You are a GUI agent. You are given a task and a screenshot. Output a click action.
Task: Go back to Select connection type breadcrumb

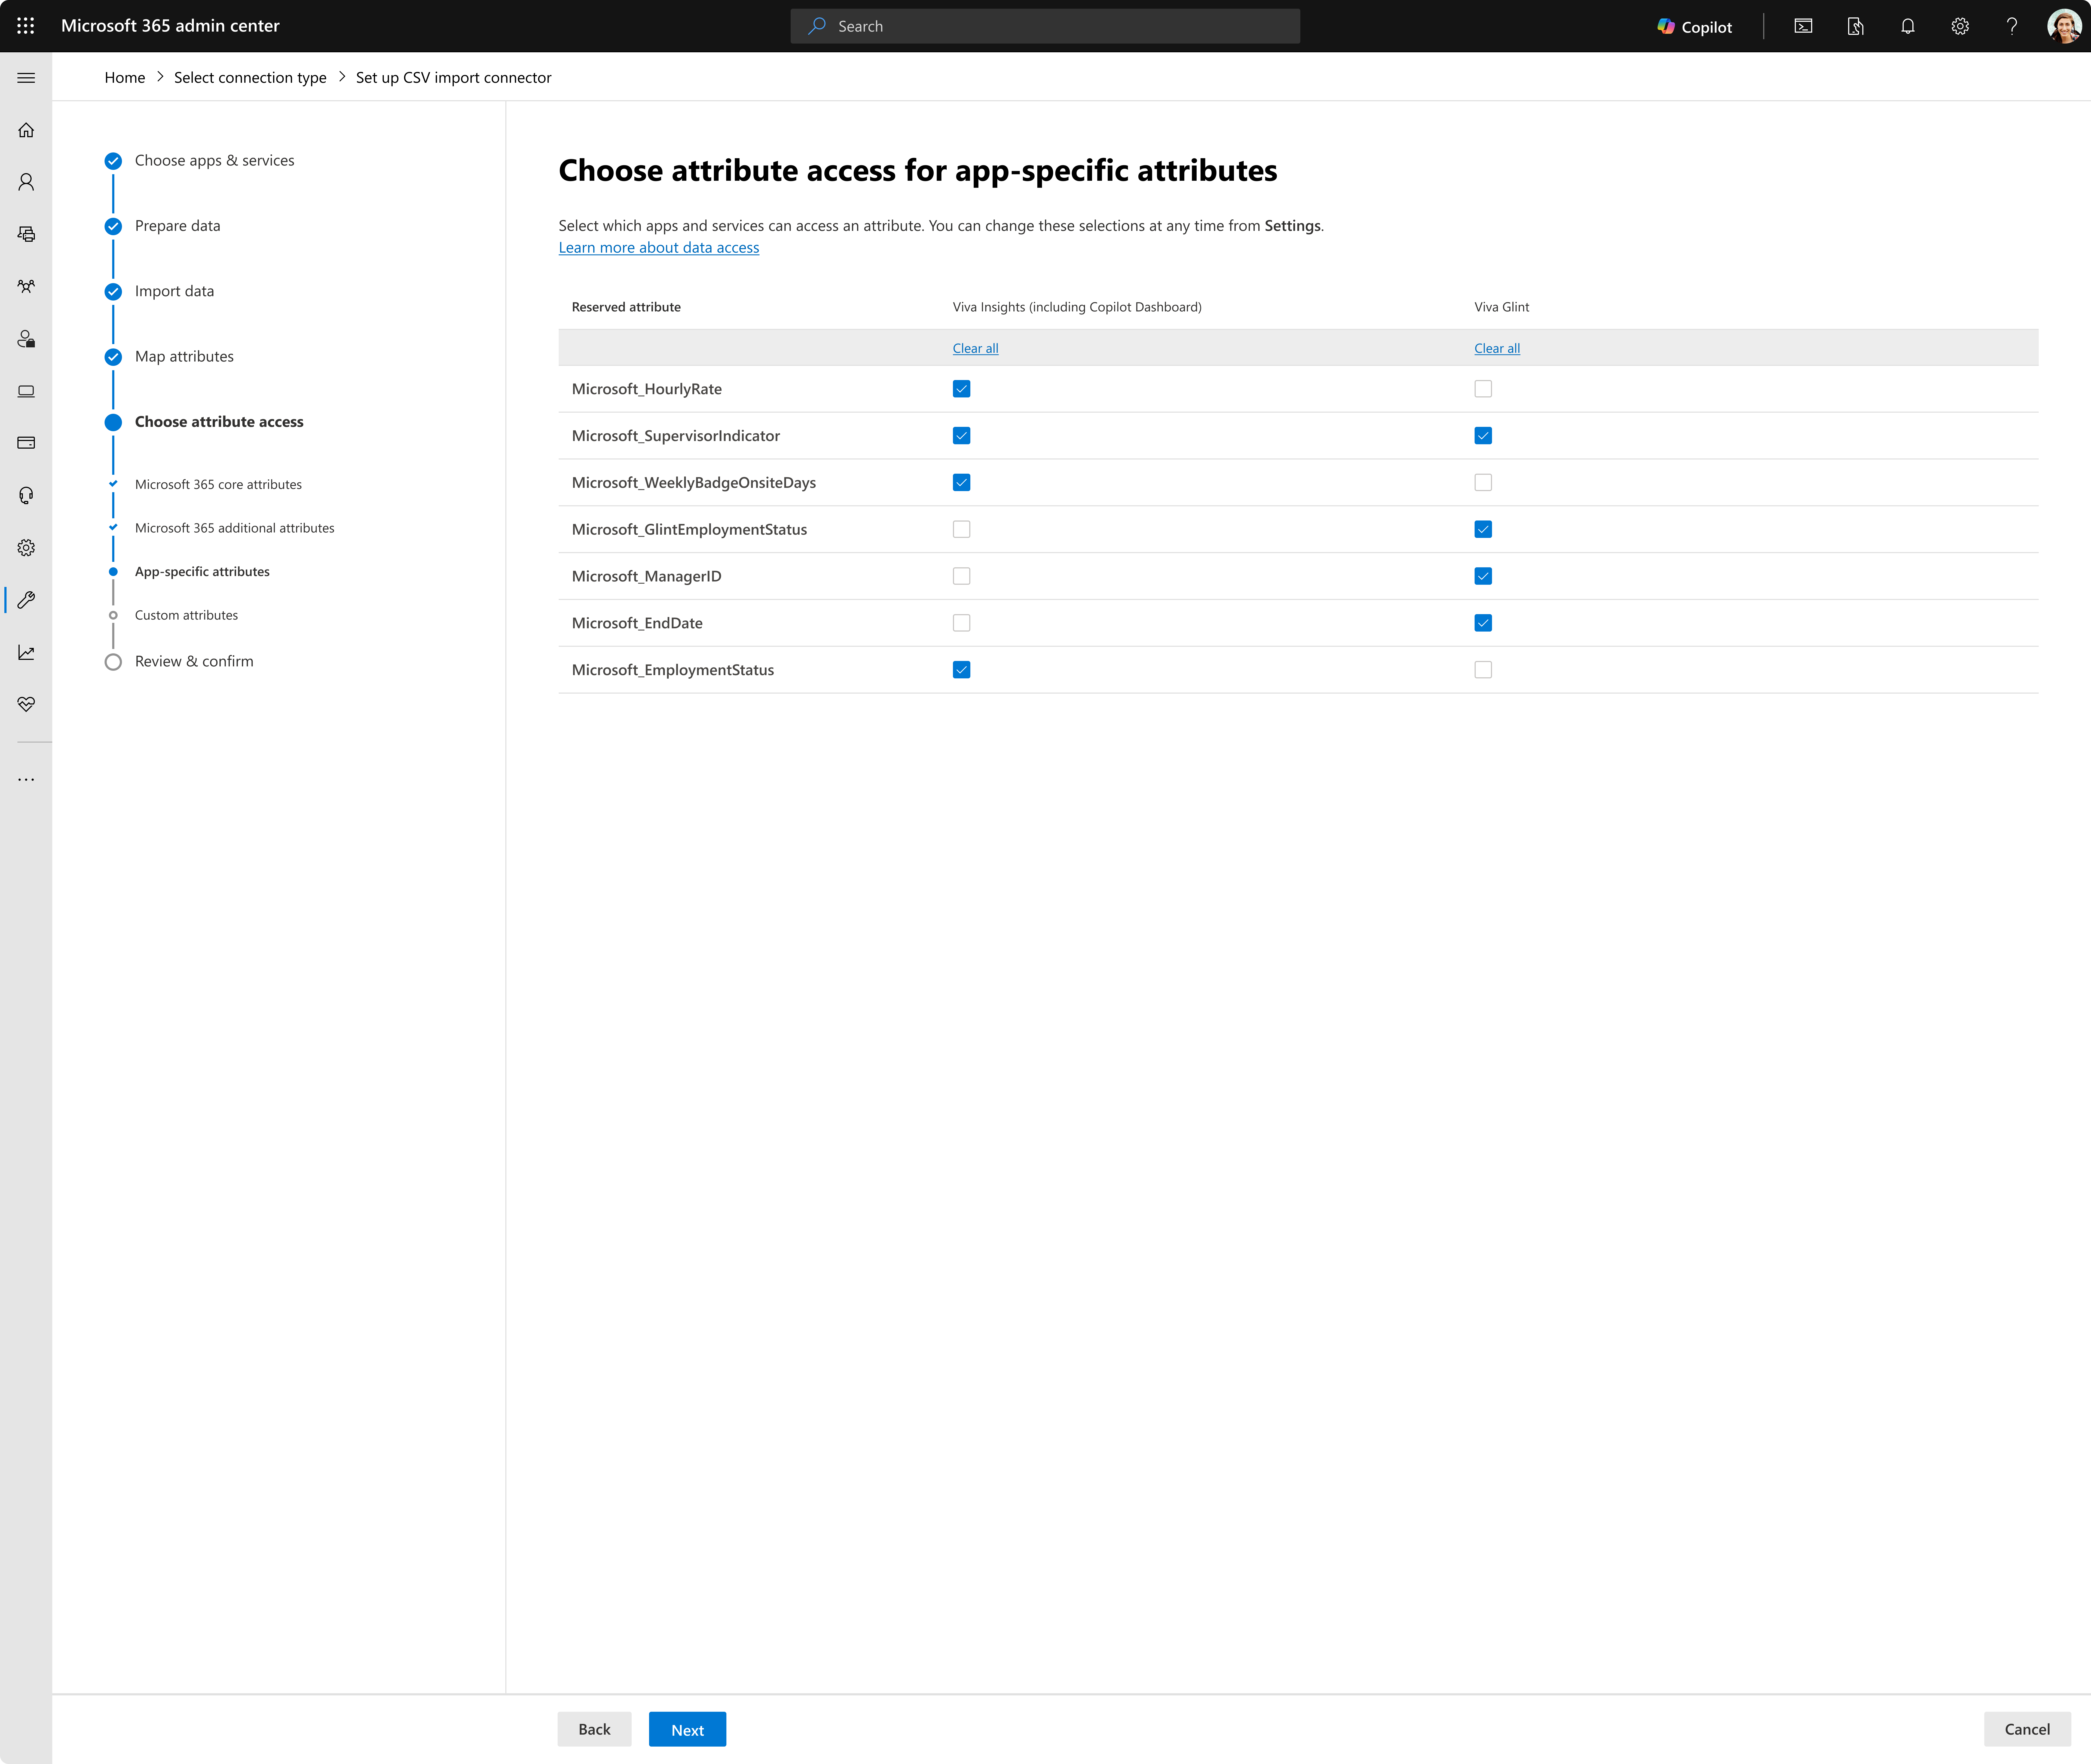[x=250, y=78]
